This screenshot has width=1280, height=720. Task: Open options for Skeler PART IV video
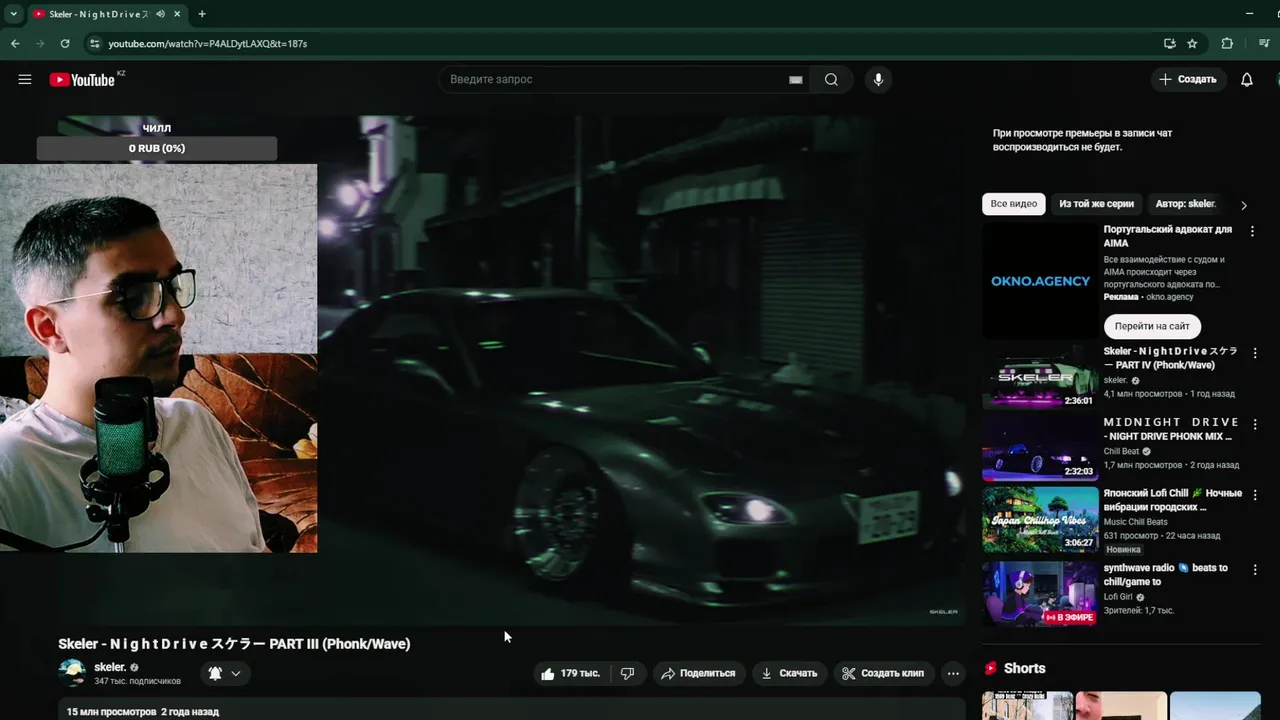[1254, 353]
